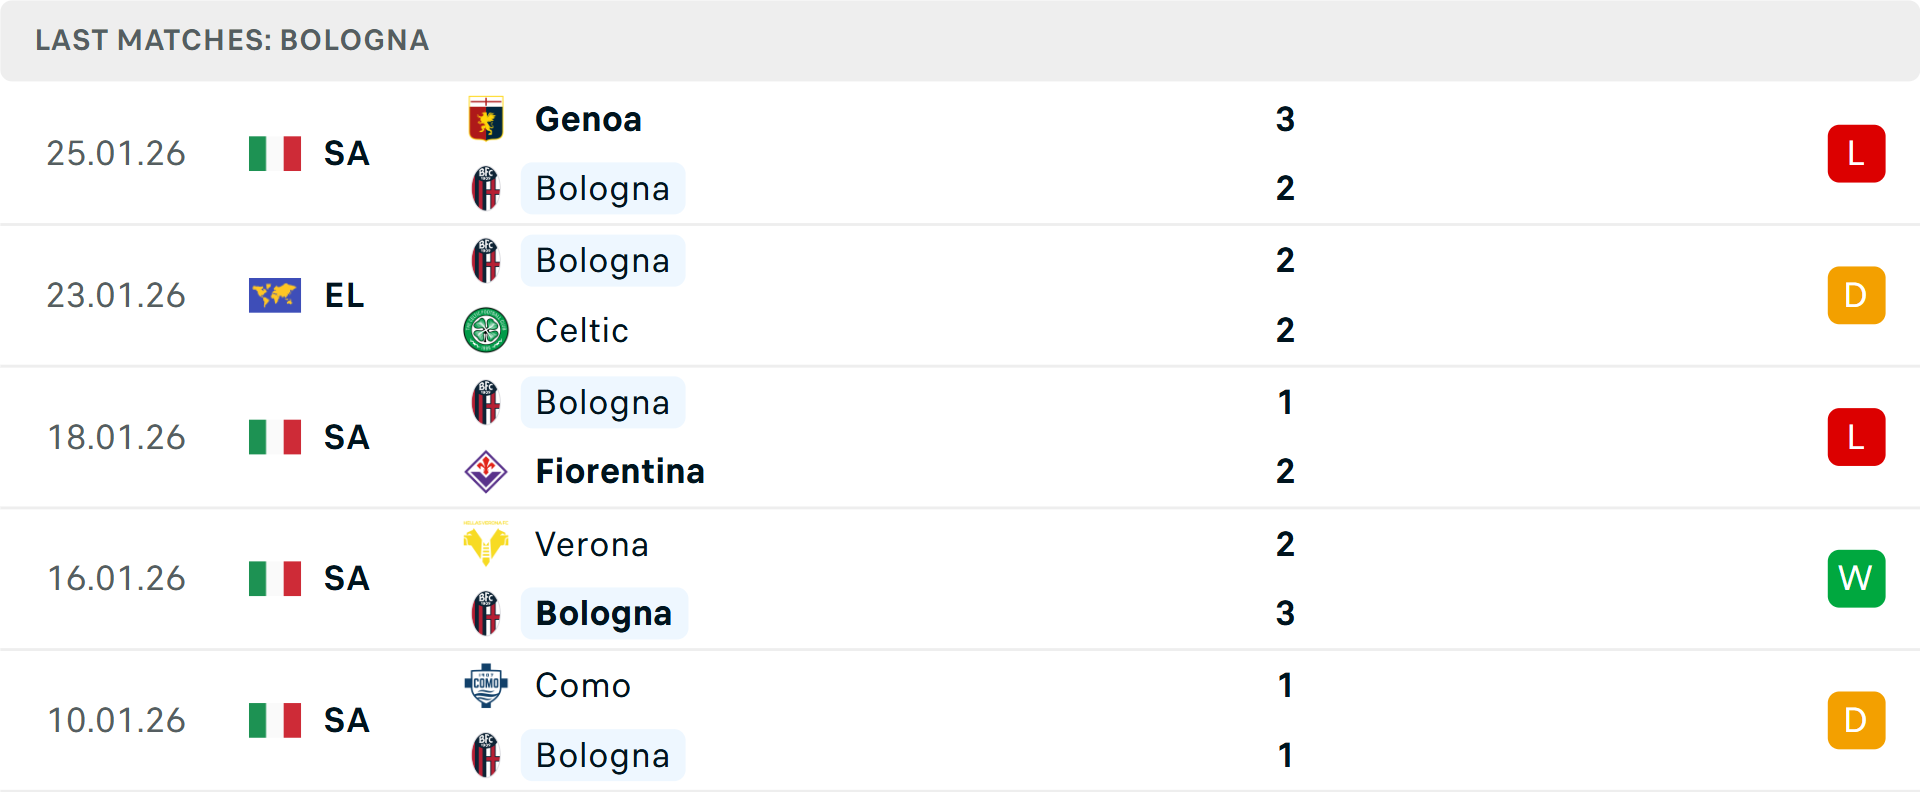Select the D badge for the Celtic draw

(x=1856, y=295)
